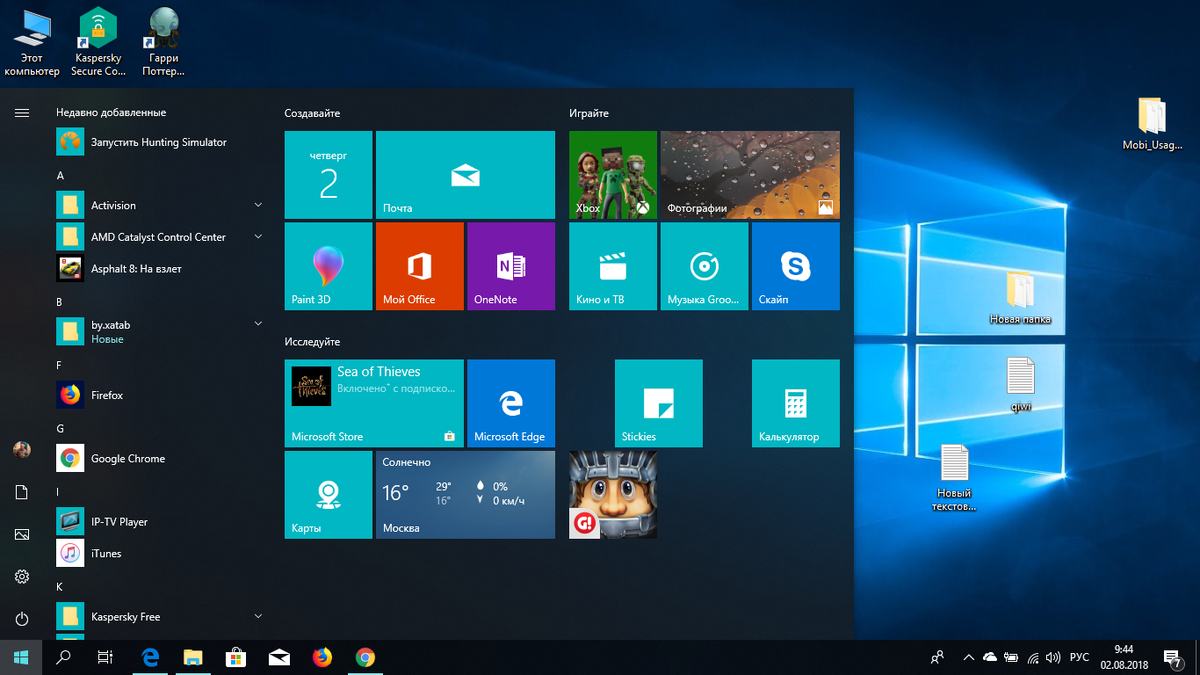Launch Запустить Hunting Simulator from the app list

160,142
